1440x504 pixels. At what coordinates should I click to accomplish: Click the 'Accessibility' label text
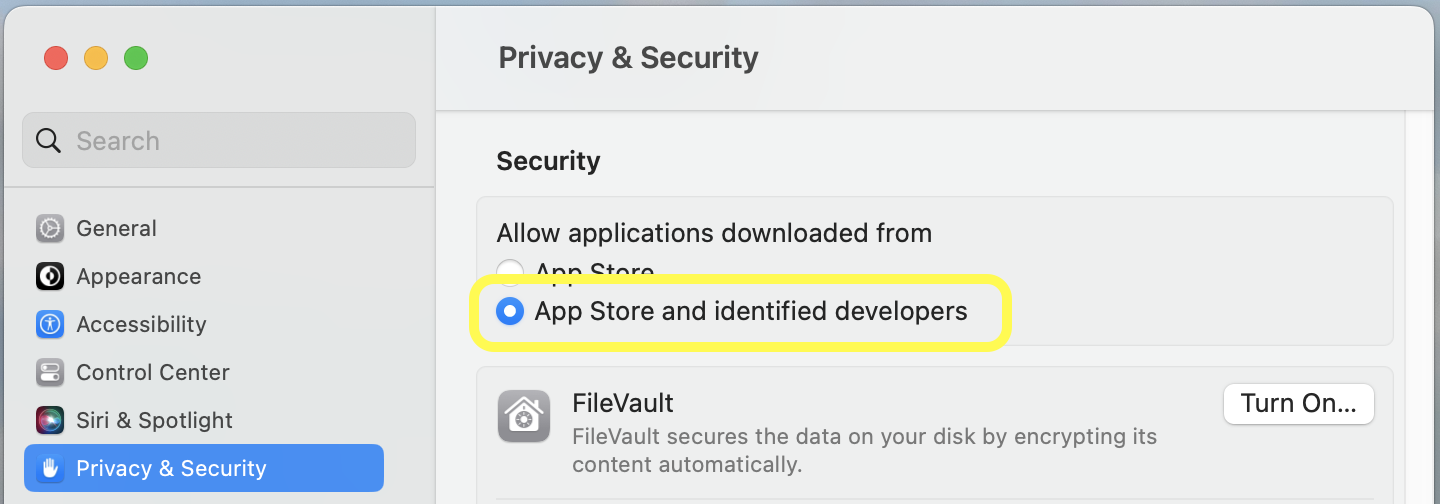[x=141, y=325]
